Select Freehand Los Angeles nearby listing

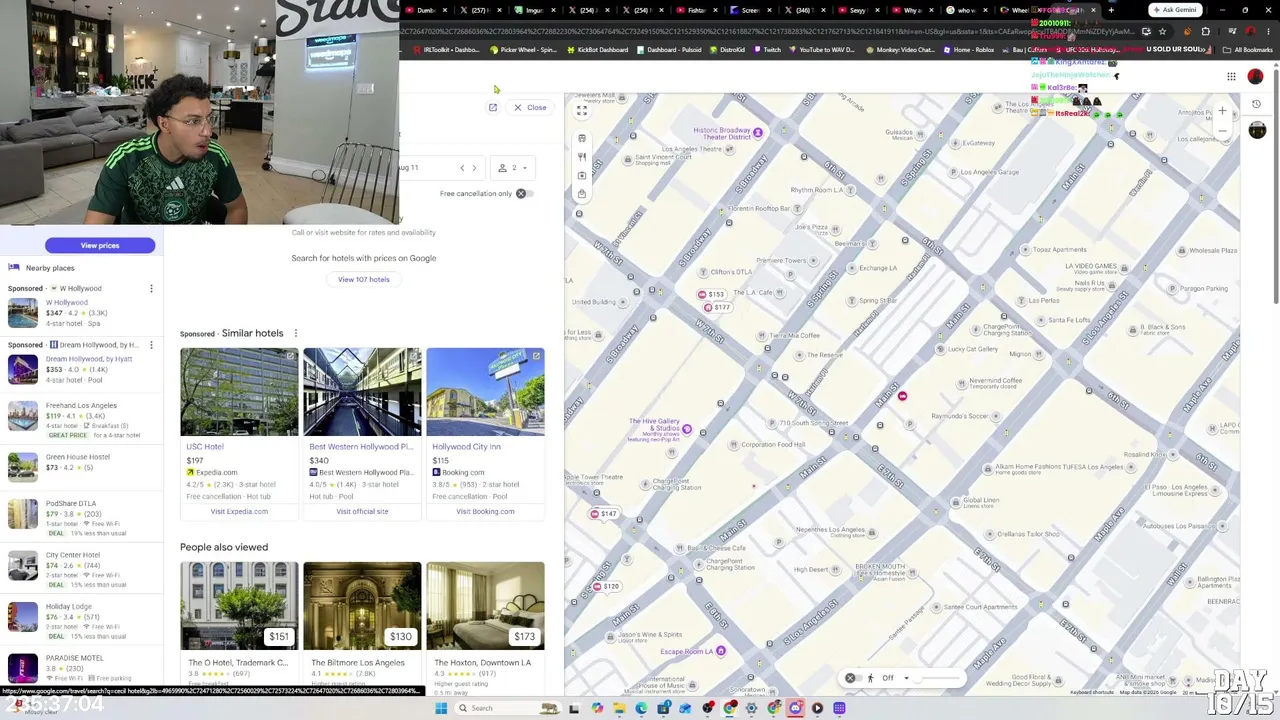(80, 420)
